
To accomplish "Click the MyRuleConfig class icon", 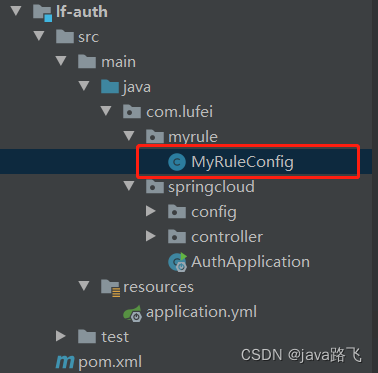I will click(177, 162).
